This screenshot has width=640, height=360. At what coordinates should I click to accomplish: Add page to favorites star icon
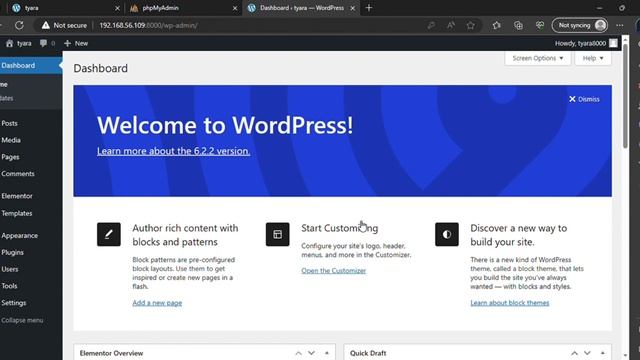[x=471, y=25]
